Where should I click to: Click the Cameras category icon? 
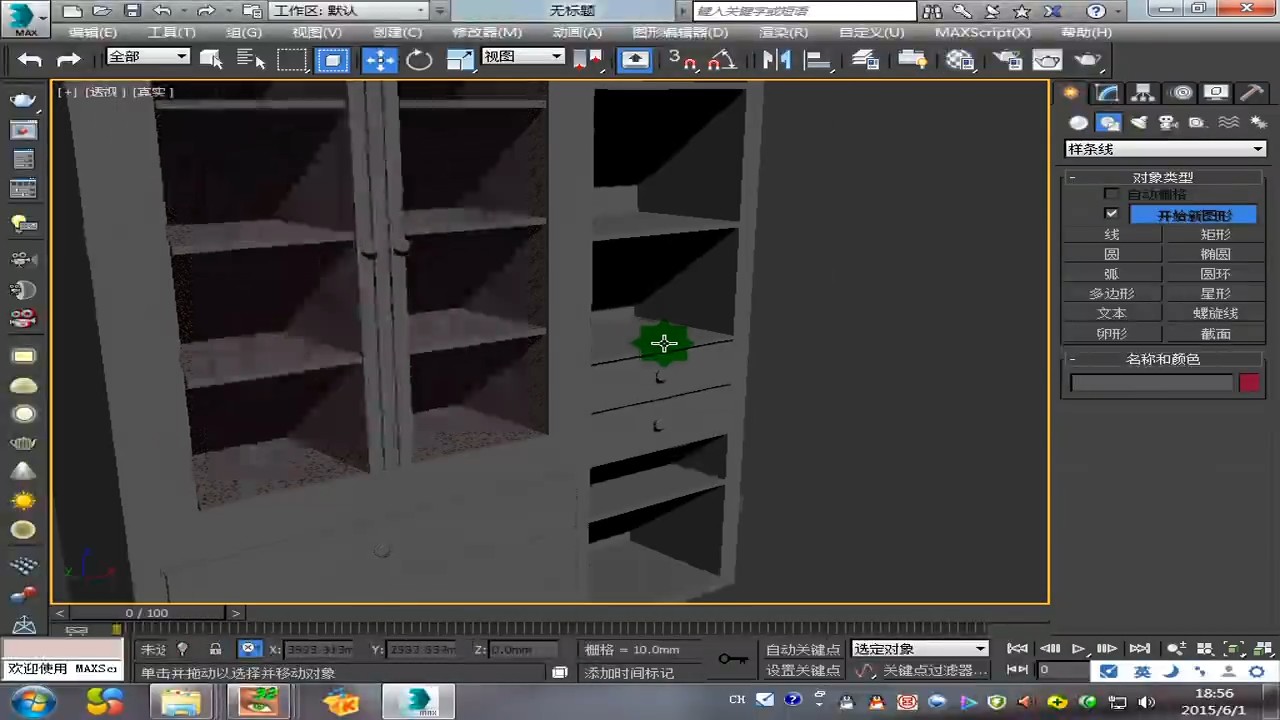point(1167,123)
